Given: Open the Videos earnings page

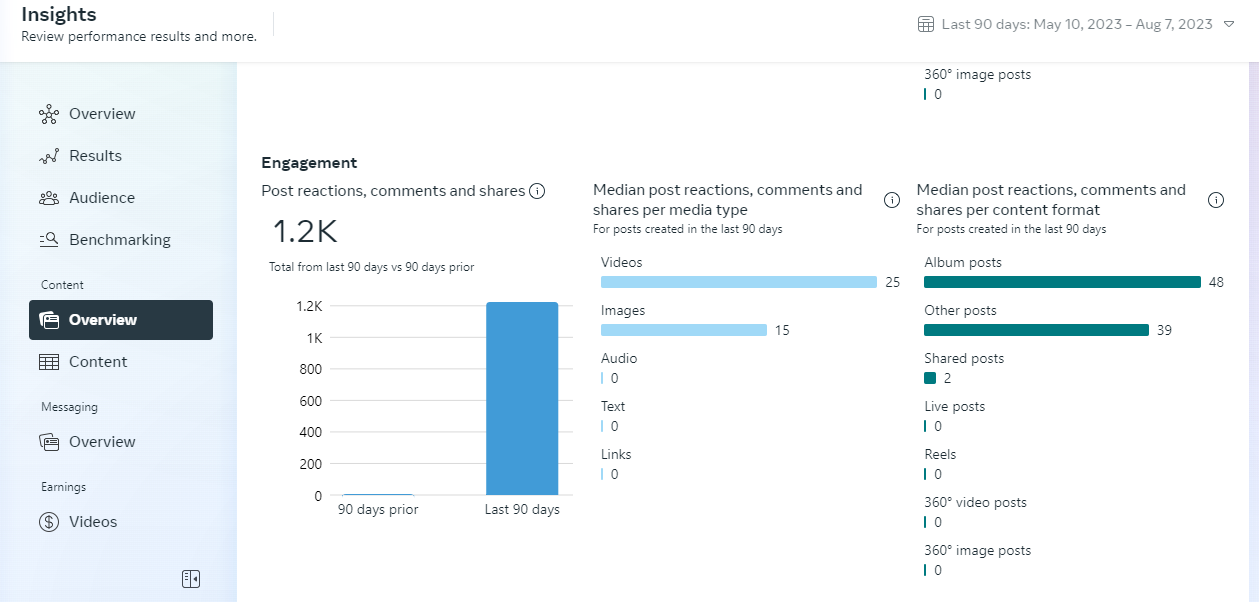Looking at the screenshot, I should [x=93, y=522].
